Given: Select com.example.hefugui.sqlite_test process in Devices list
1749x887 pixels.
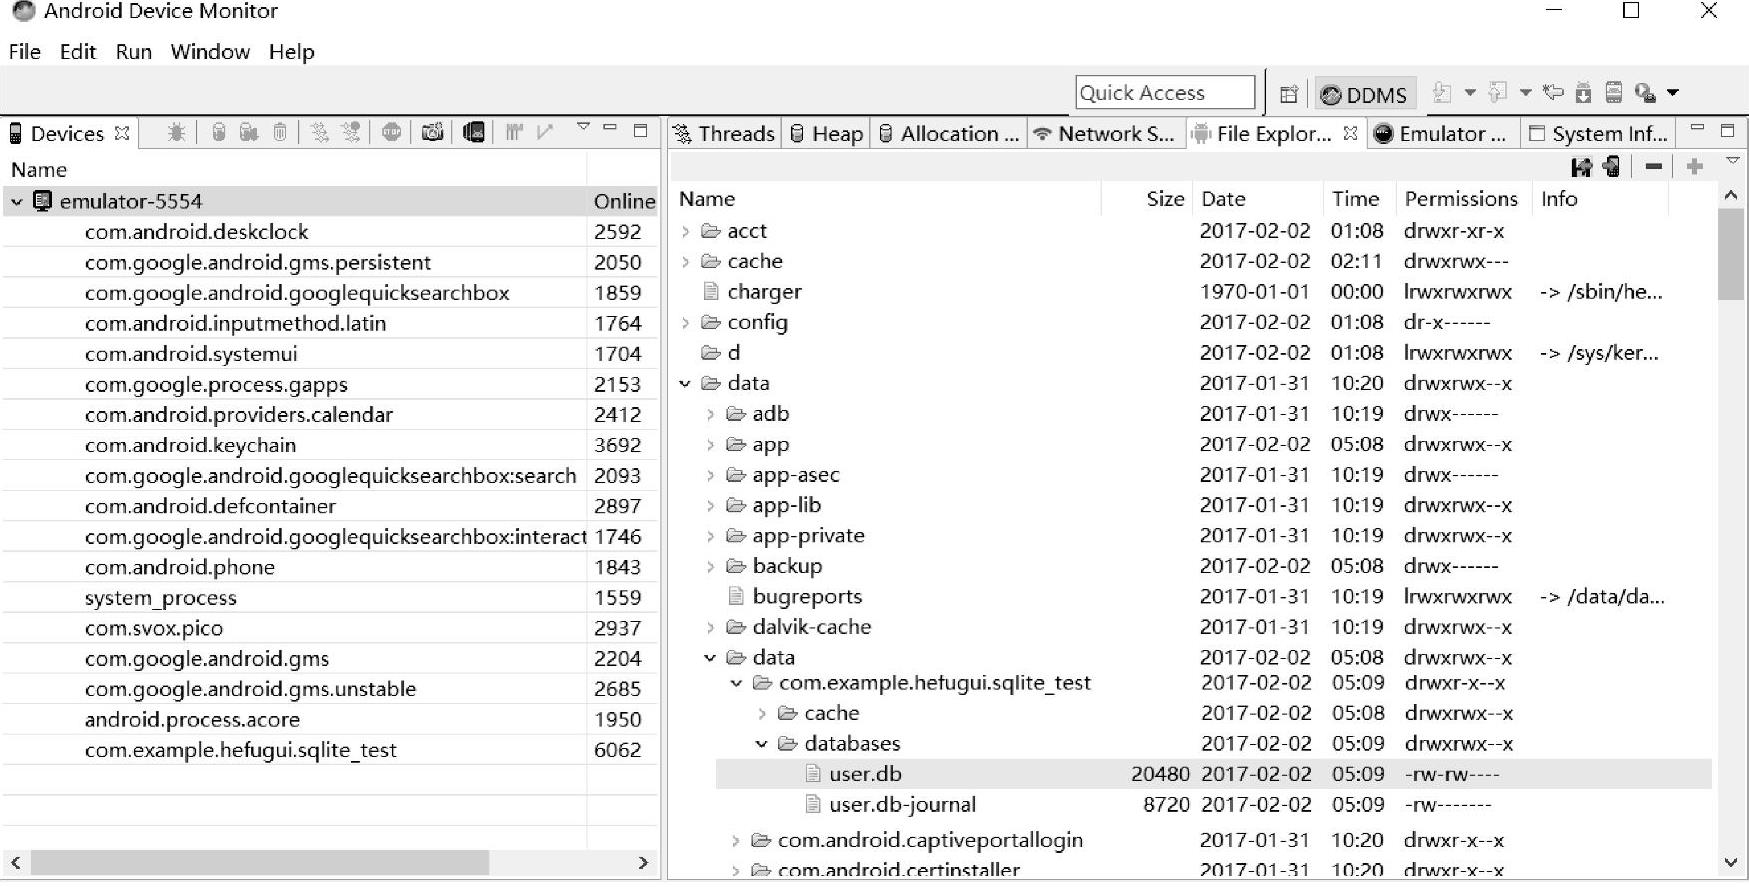Looking at the screenshot, I should click(240, 750).
